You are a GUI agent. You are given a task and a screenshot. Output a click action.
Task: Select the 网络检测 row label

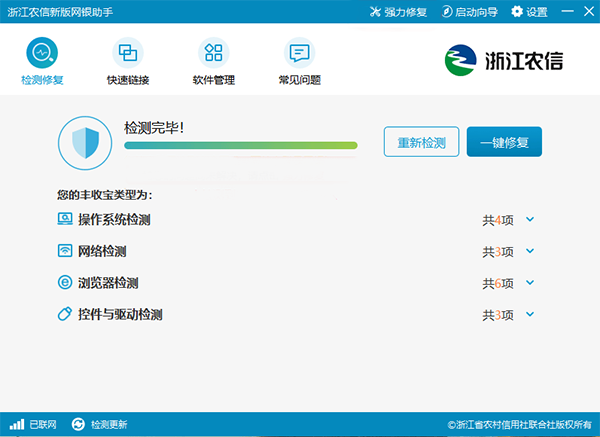102,251
